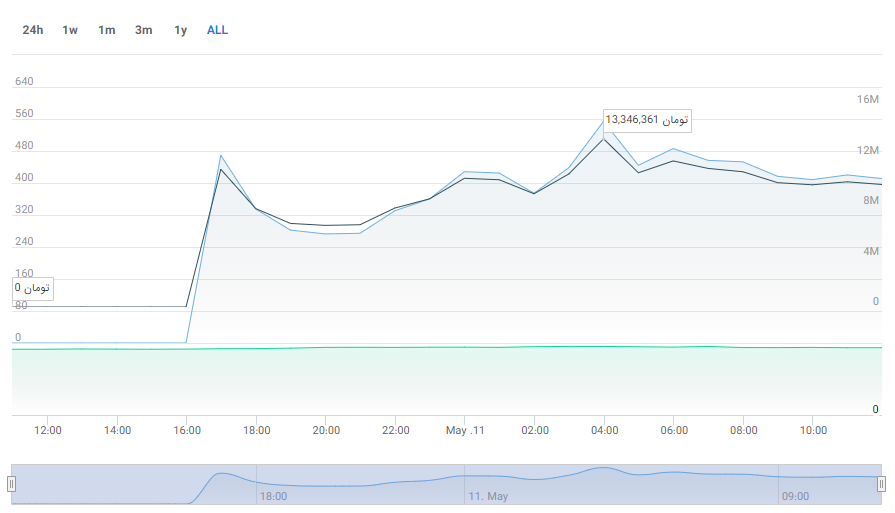895x513 pixels.
Task: Click the 18:00 marker in navigator
Action: coord(273,495)
